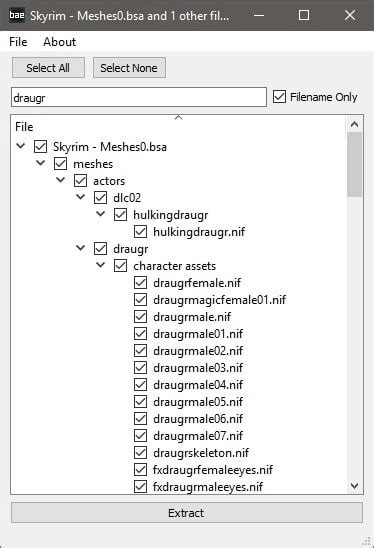Click the draugr filter text field
The width and height of the screenshot is (374, 548).
(x=139, y=98)
